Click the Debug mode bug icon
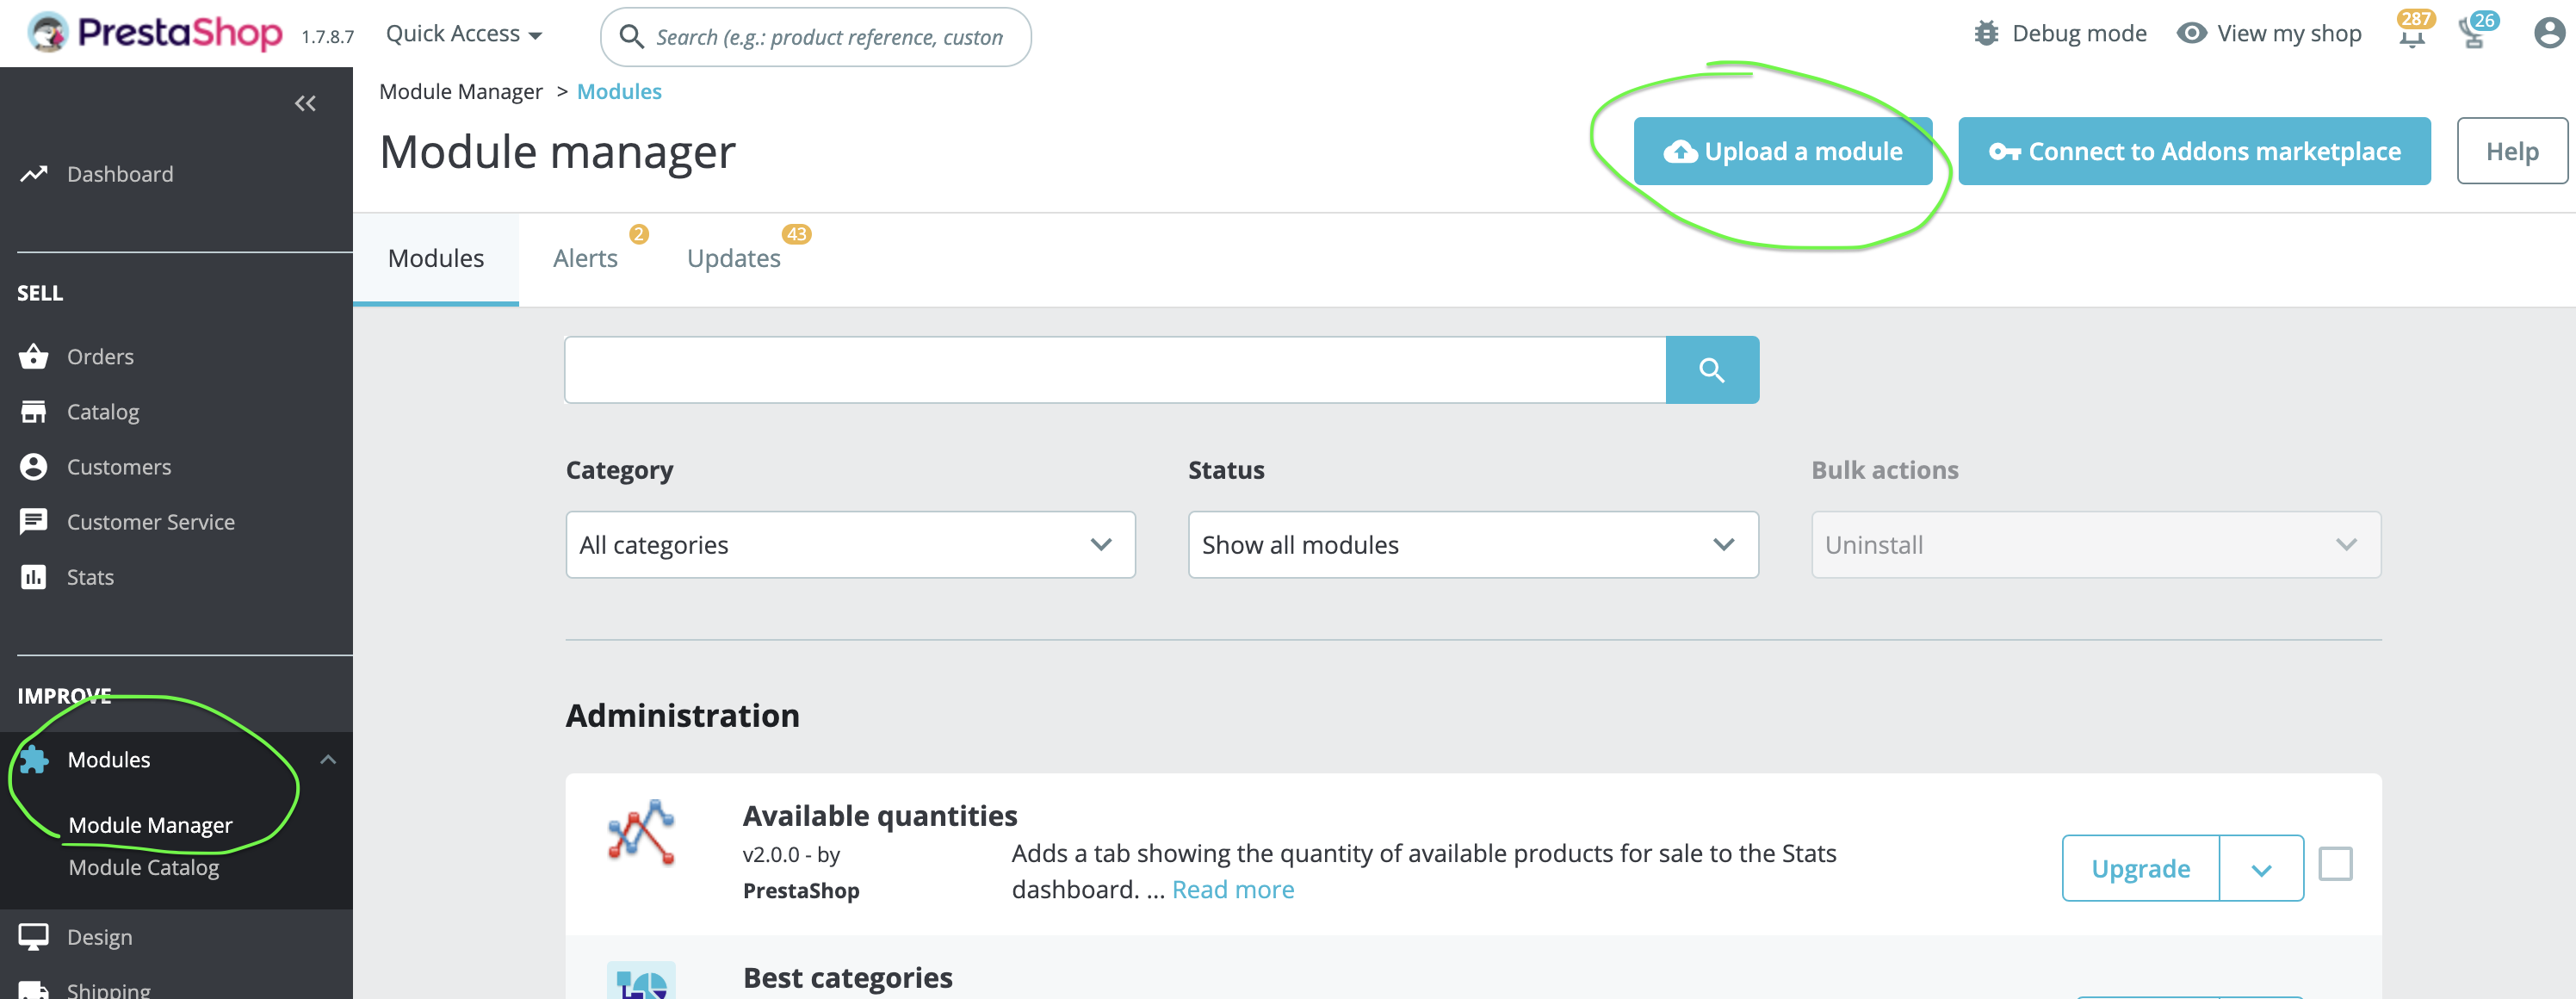The height and width of the screenshot is (999, 2576). [x=1986, y=33]
